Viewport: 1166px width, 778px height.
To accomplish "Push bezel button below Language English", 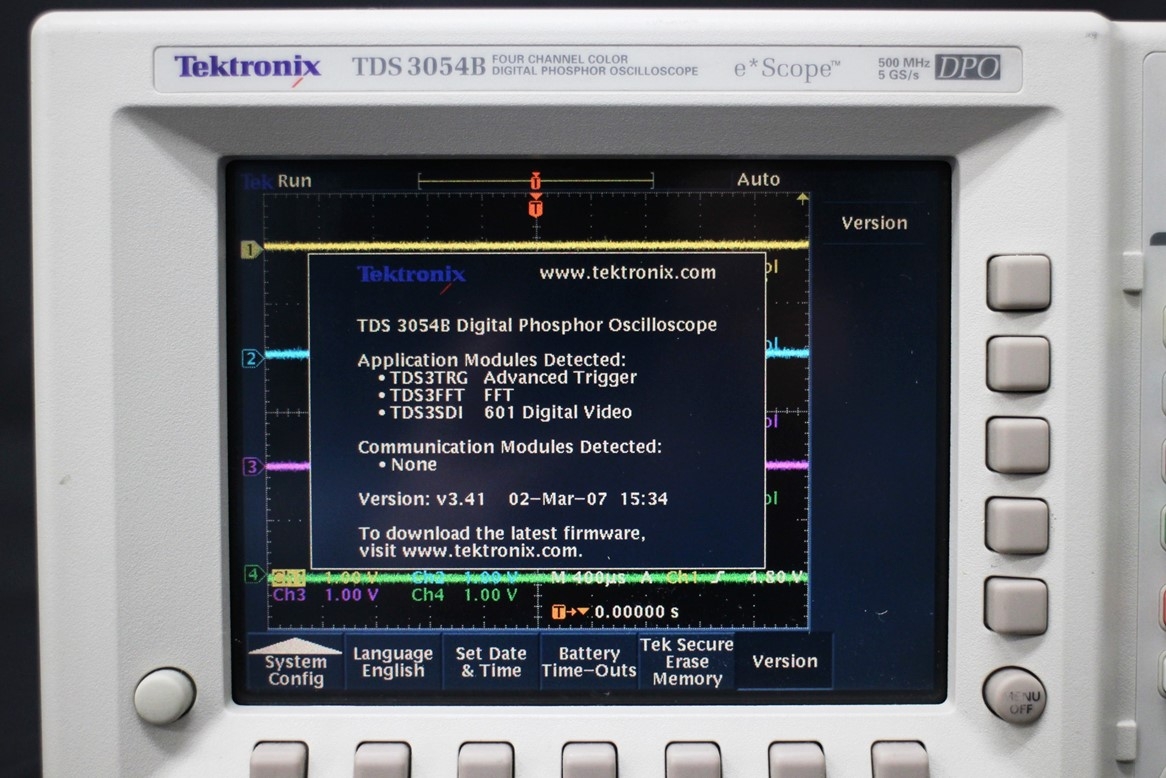I will [382, 759].
